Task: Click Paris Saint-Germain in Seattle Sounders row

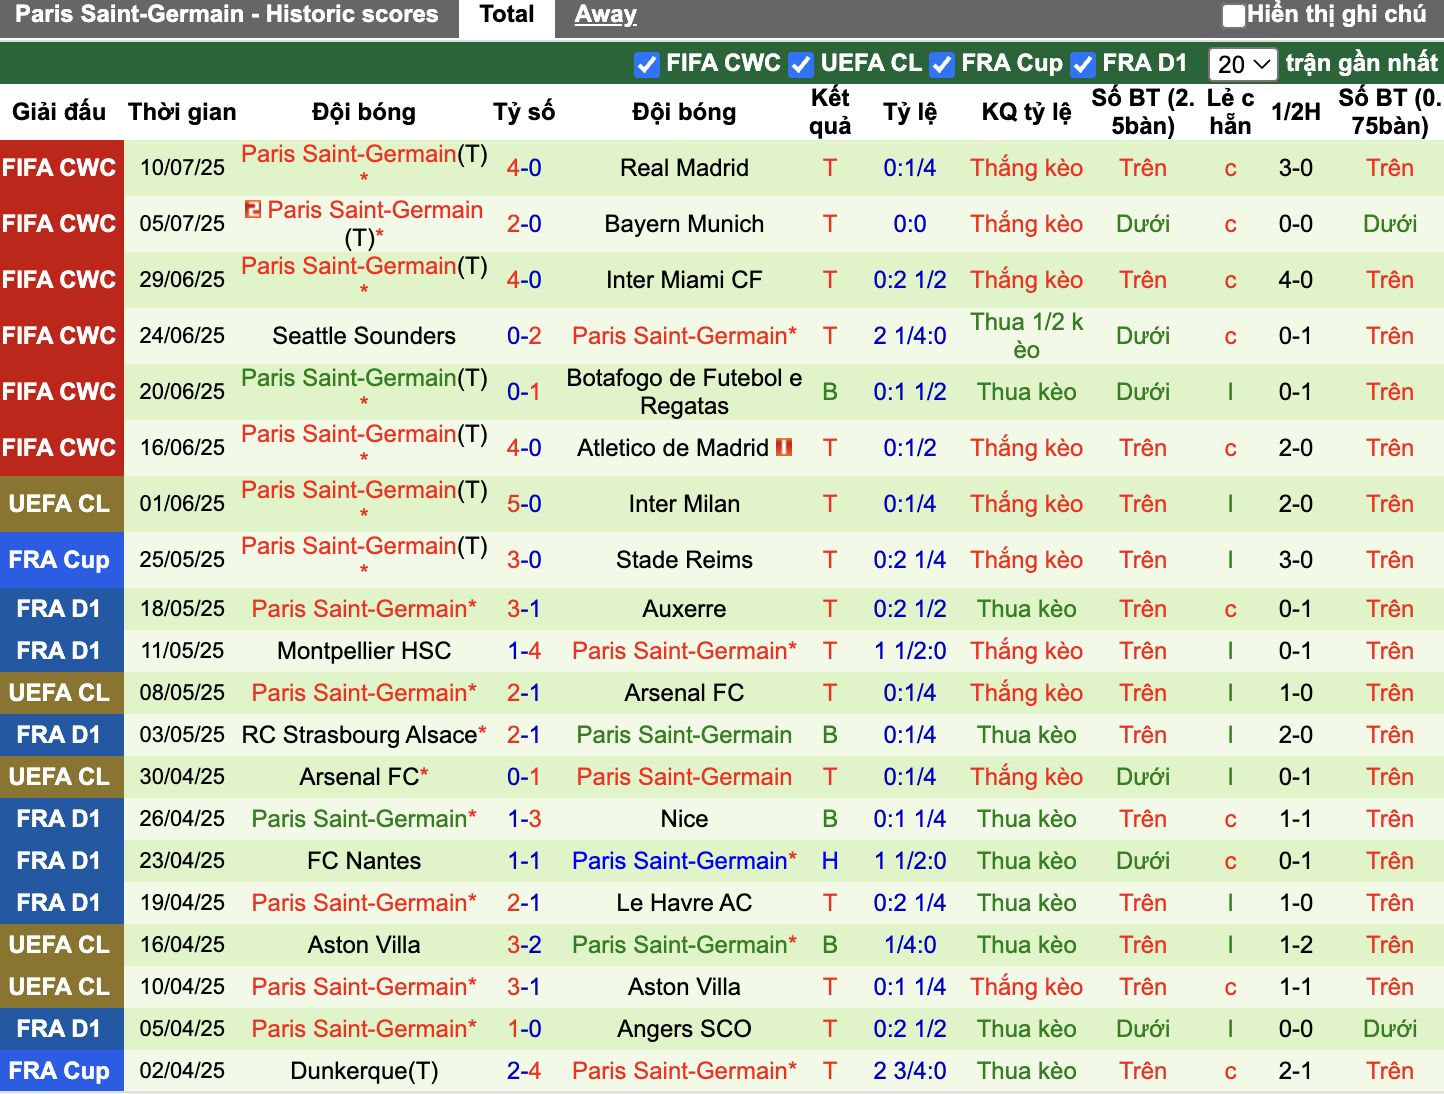Action: [x=680, y=335]
